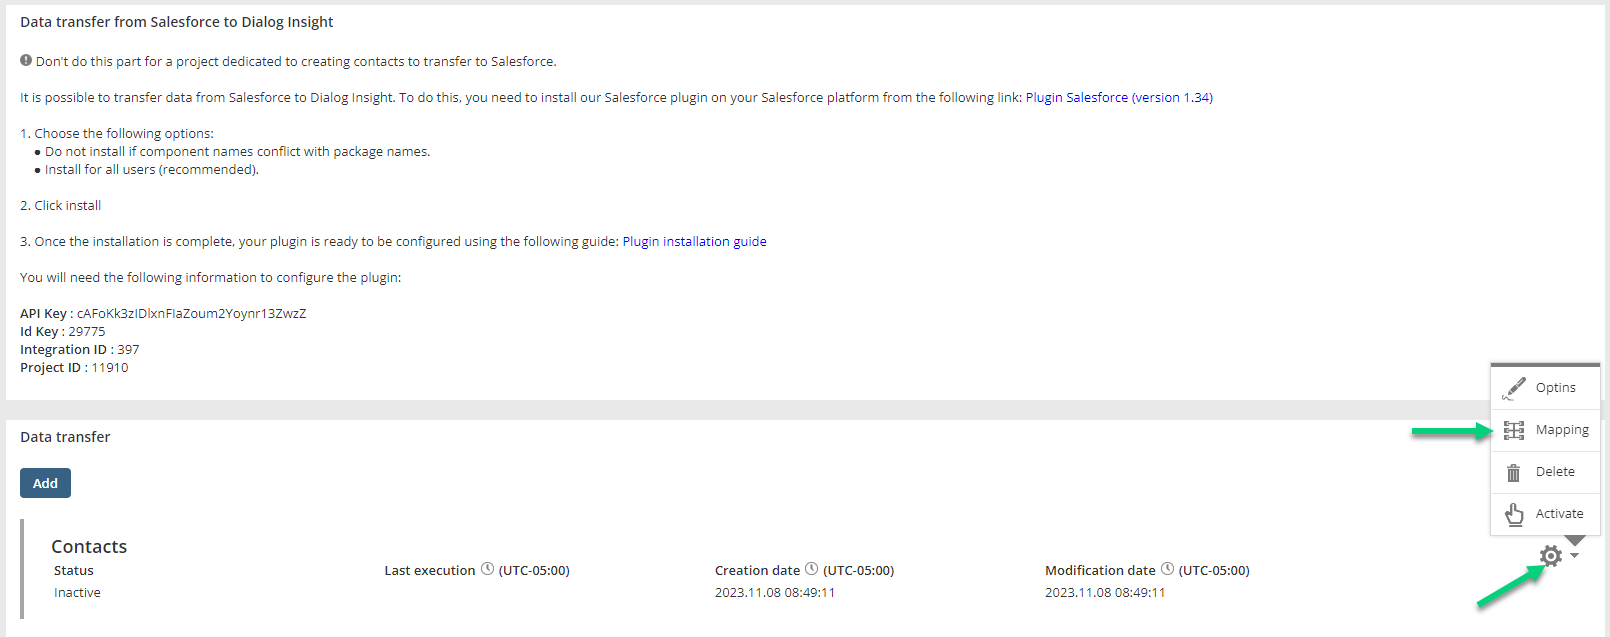
Task: Click the Status column label
Action: pyautogui.click(x=73, y=571)
